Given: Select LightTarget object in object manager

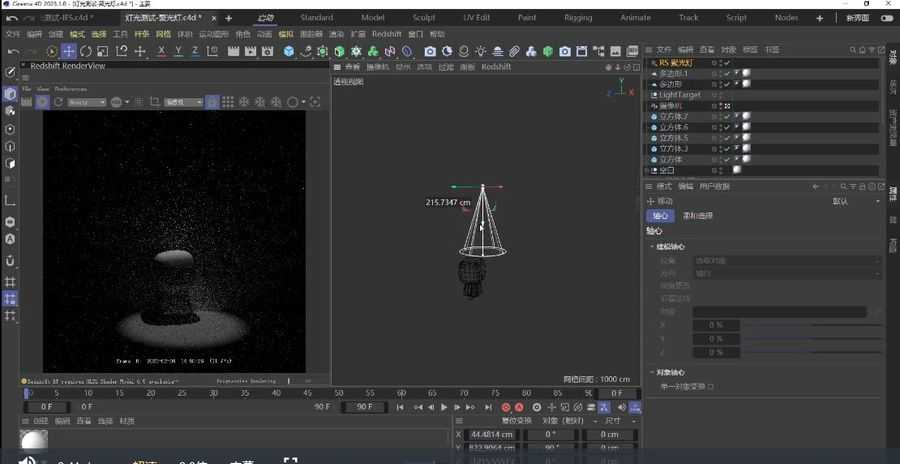Looking at the screenshot, I should [x=679, y=95].
